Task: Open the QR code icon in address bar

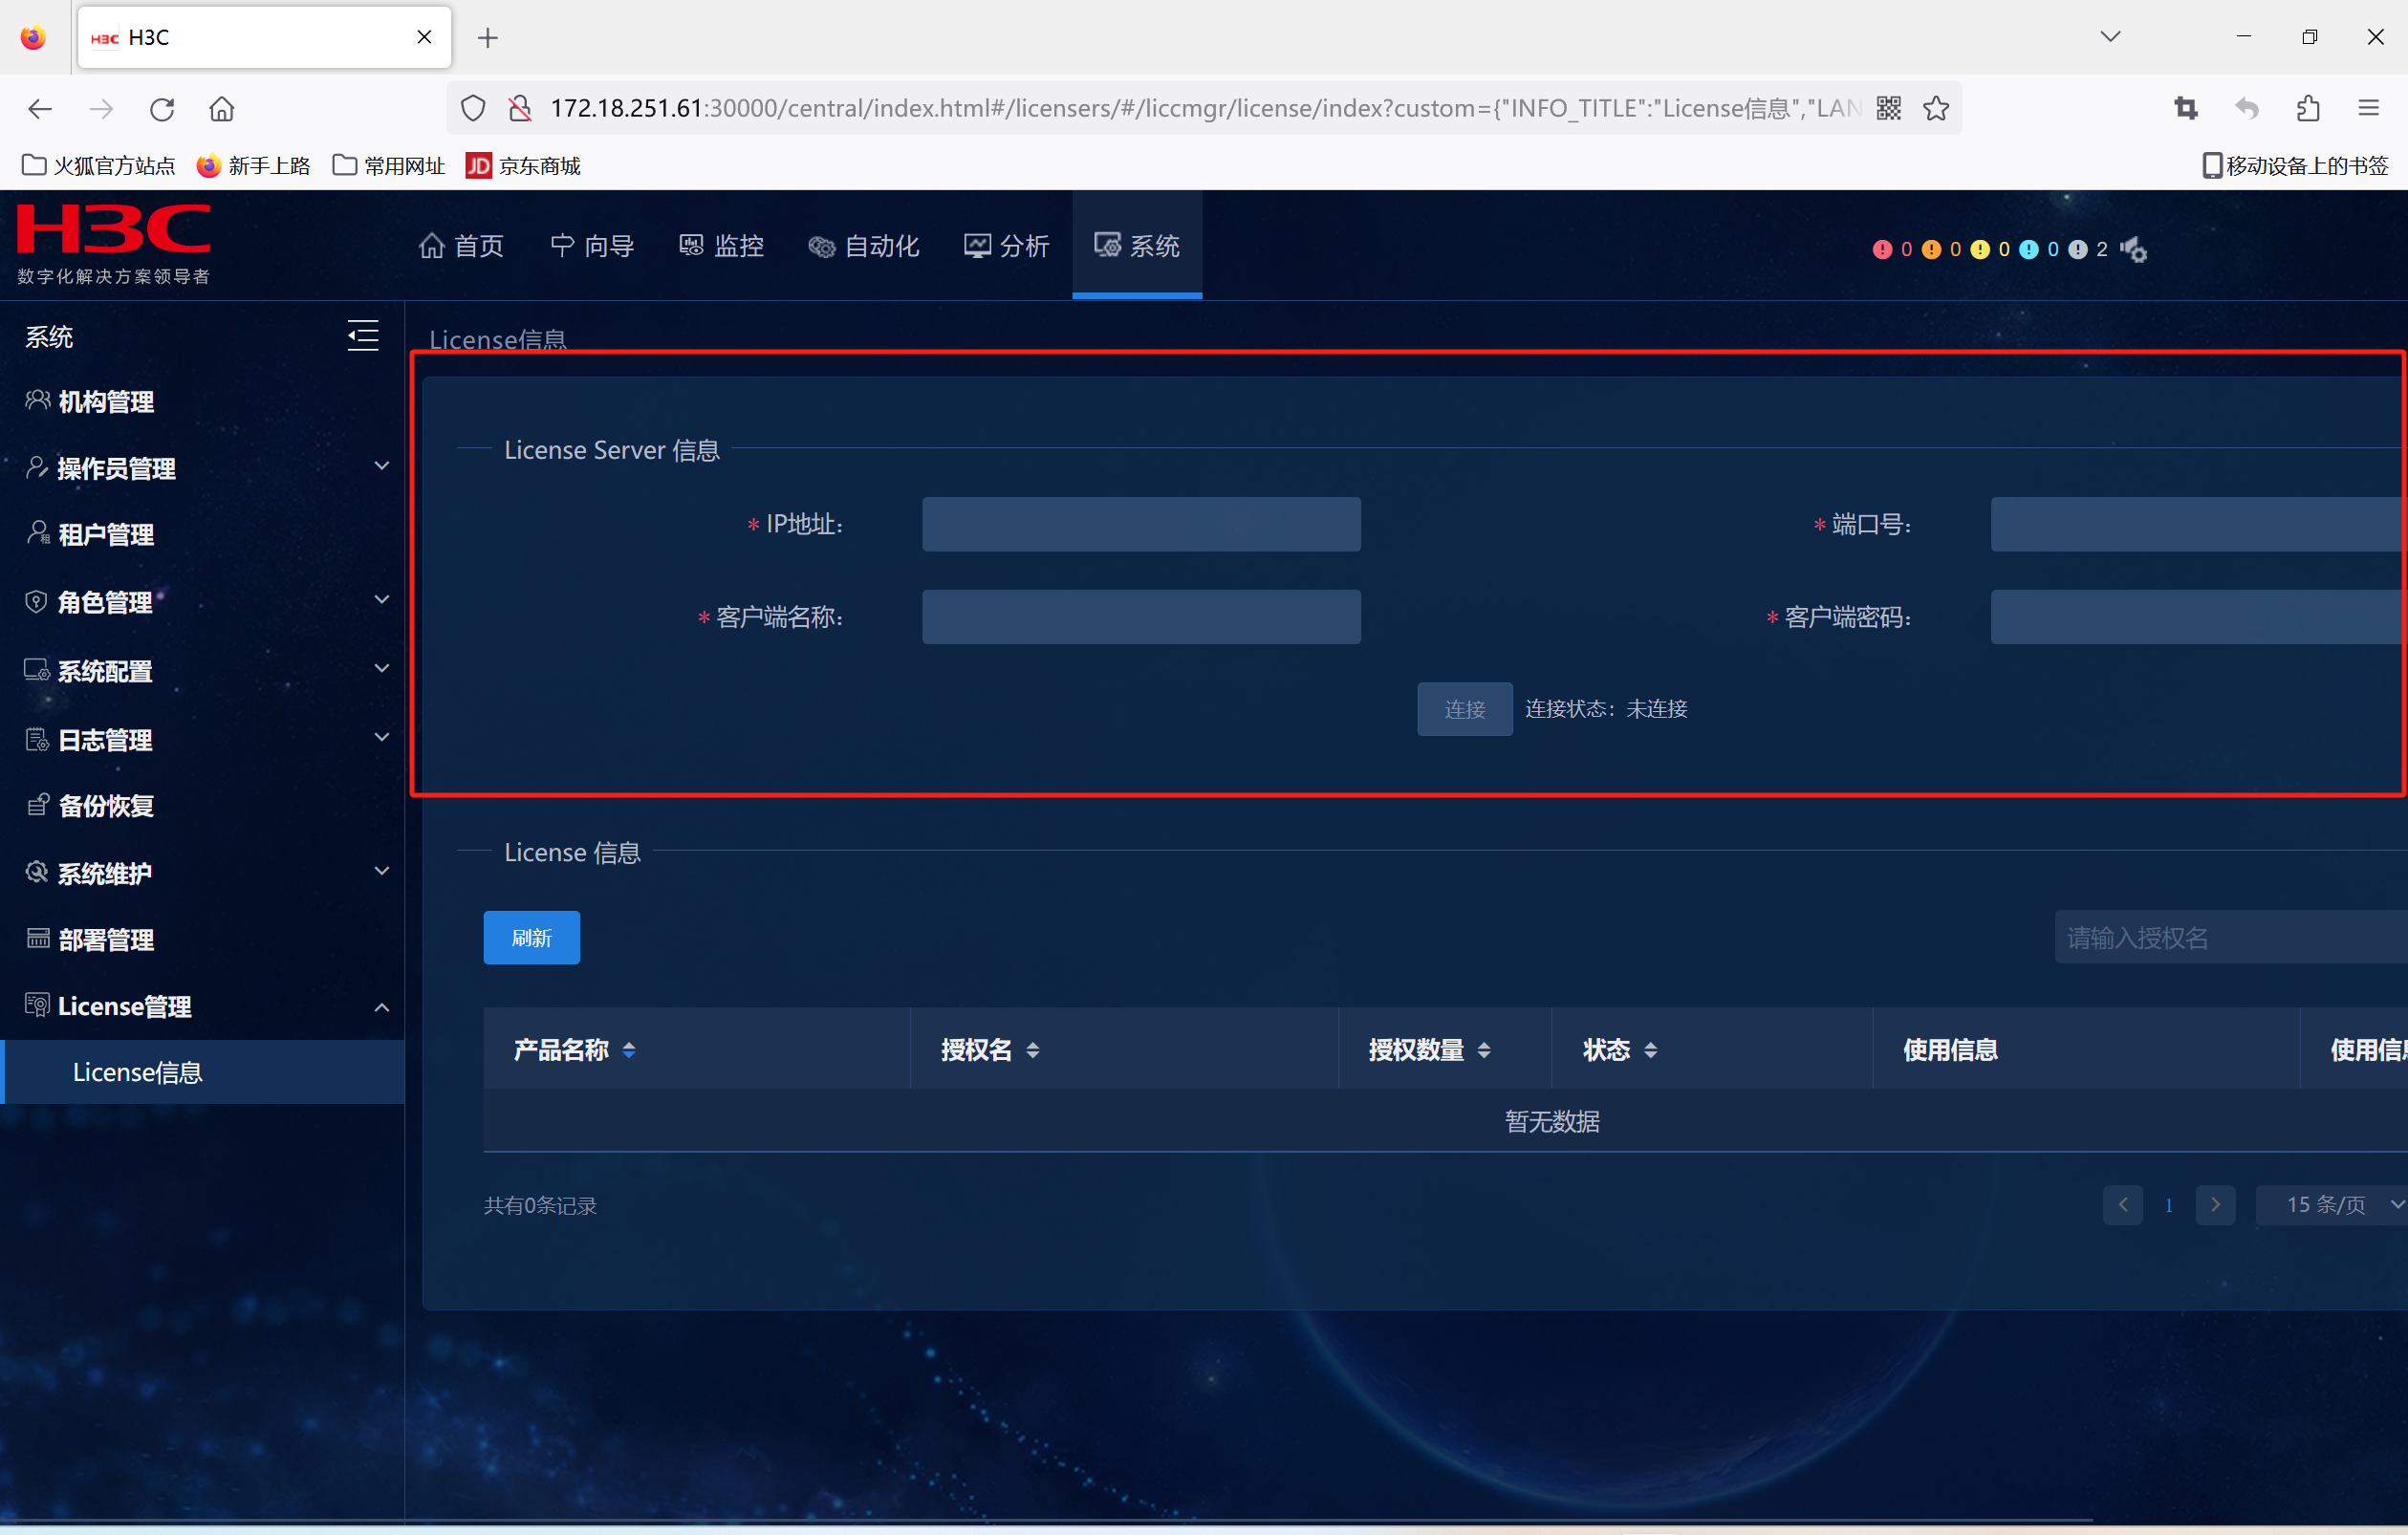Action: (x=1888, y=108)
